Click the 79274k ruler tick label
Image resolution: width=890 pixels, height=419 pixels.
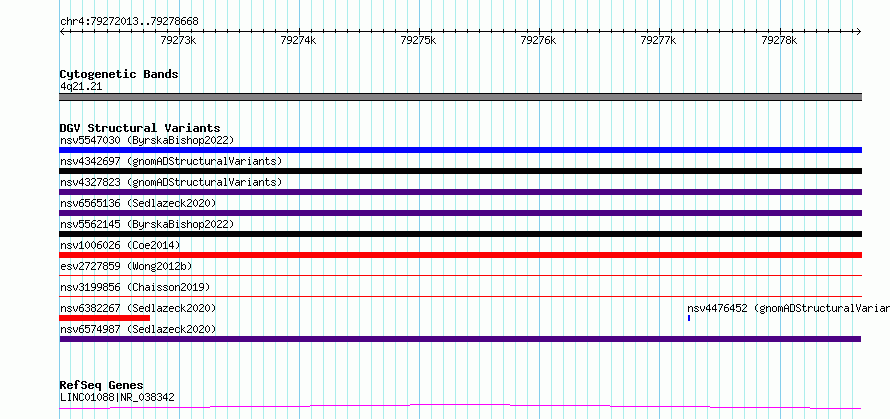point(299,40)
